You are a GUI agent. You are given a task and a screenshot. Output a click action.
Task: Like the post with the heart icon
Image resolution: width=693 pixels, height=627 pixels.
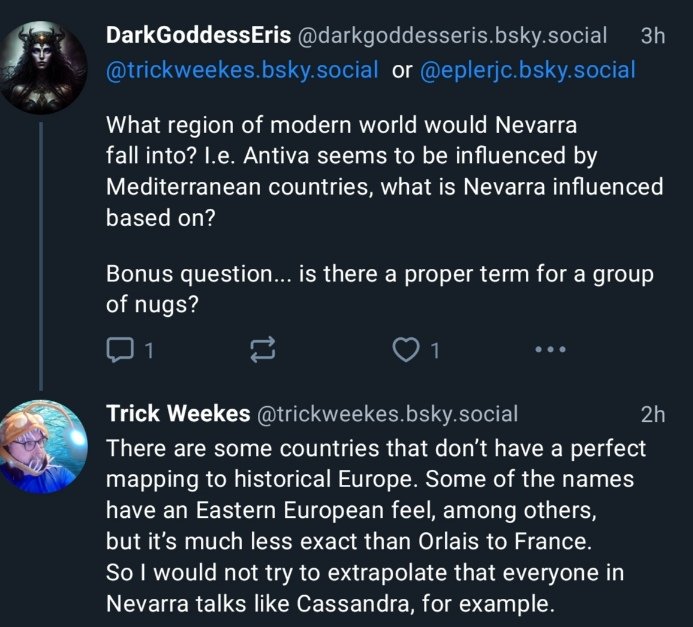pyautogui.click(x=404, y=350)
